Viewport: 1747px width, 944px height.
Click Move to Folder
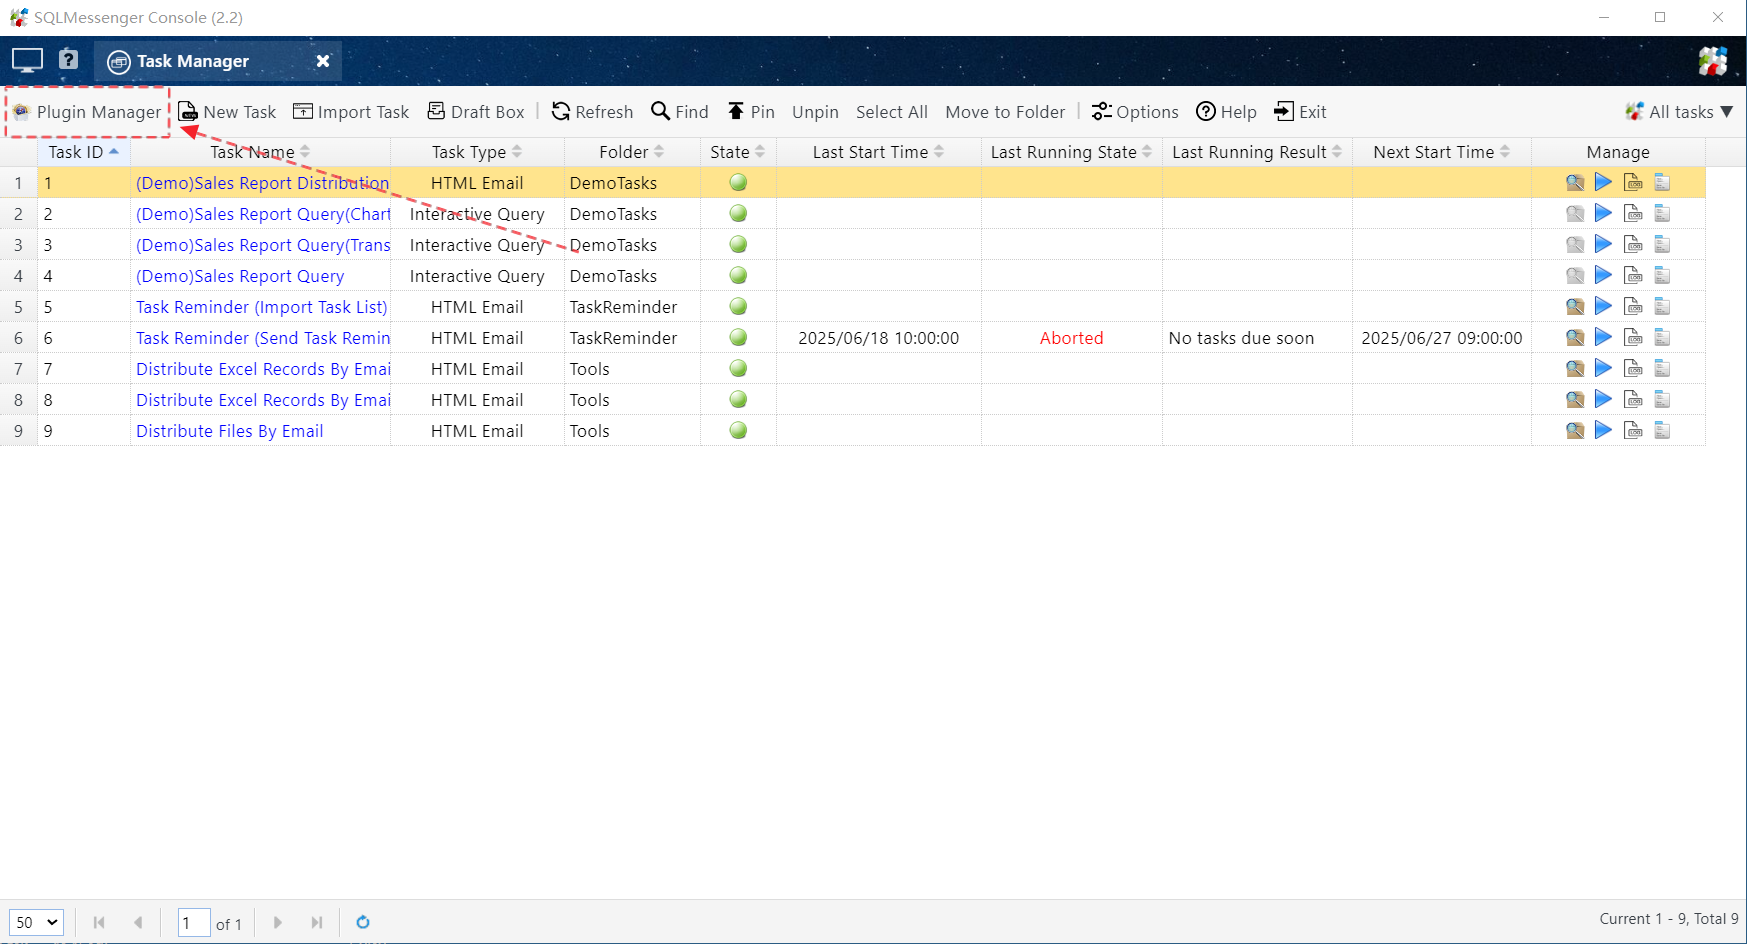(1005, 112)
